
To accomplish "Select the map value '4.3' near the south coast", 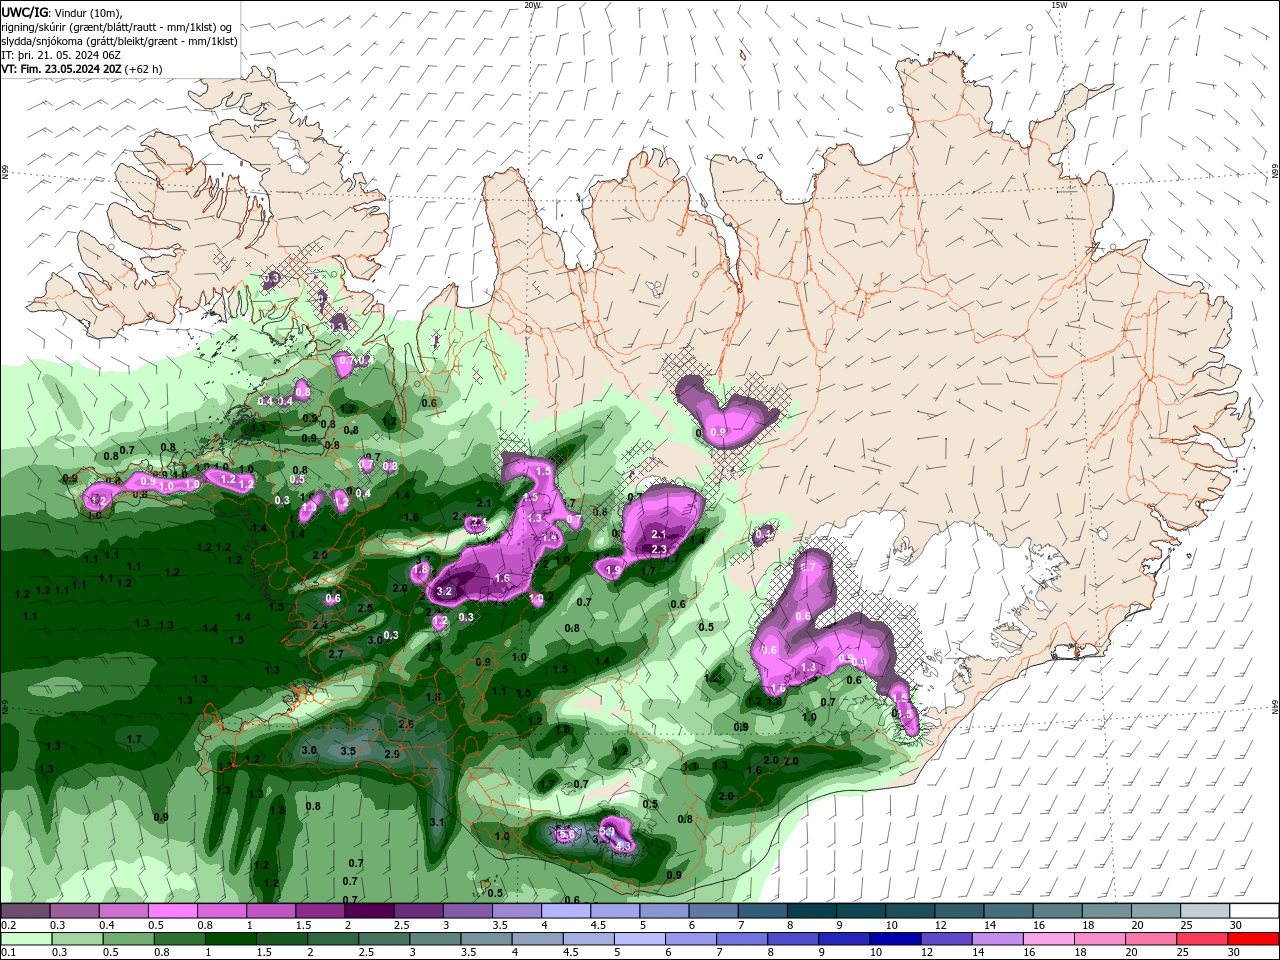I will click(622, 846).
